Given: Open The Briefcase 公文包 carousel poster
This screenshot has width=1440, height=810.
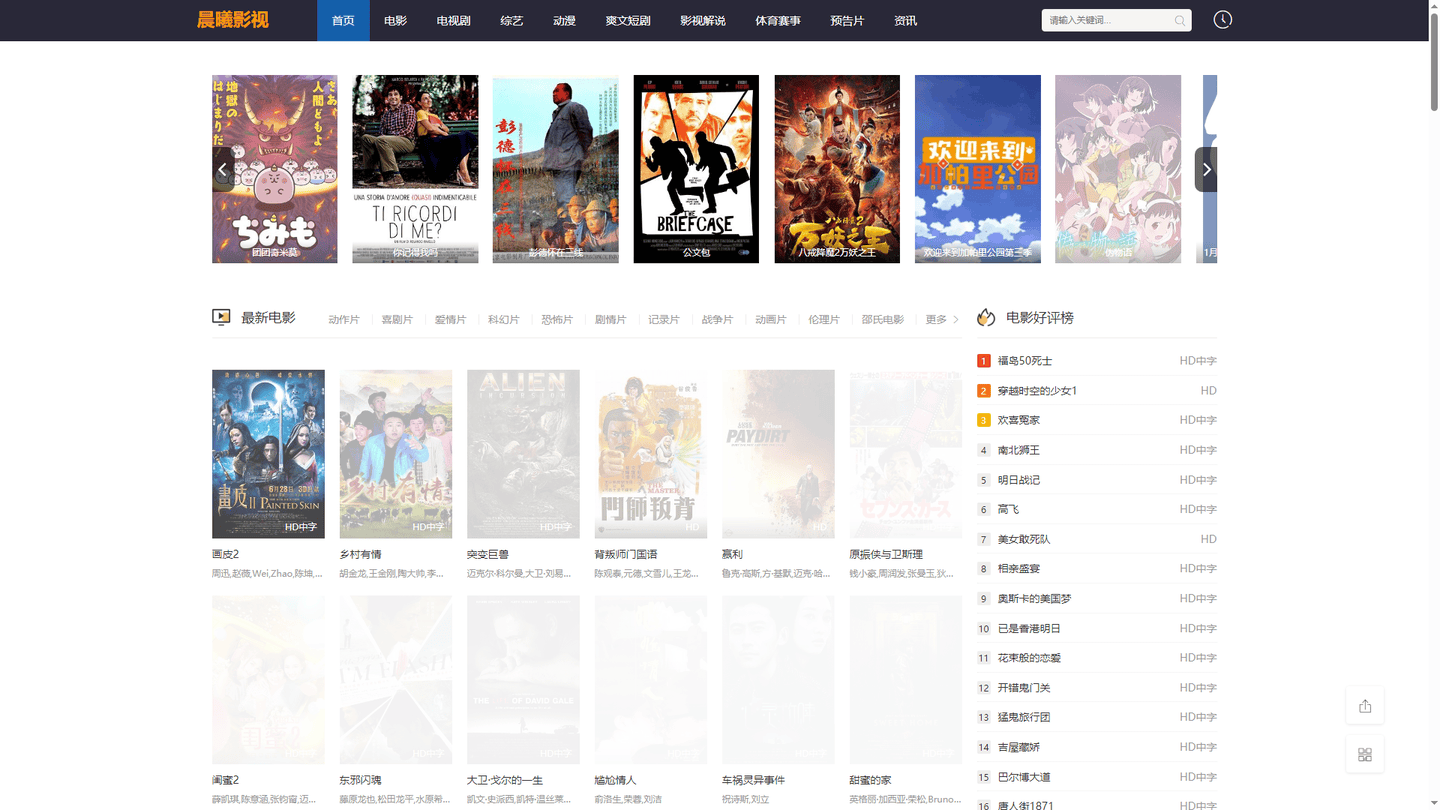Looking at the screenshot, I should 696,169.
